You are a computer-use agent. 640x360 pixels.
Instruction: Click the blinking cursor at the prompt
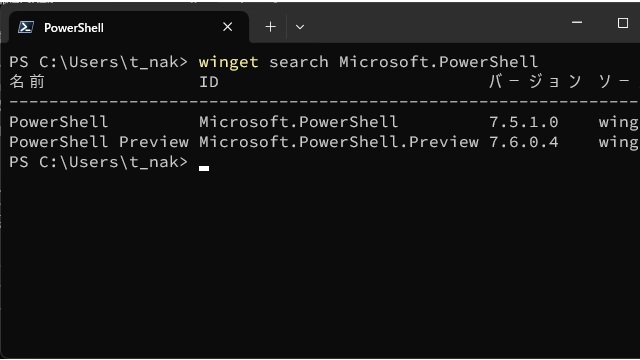(204, 168)
